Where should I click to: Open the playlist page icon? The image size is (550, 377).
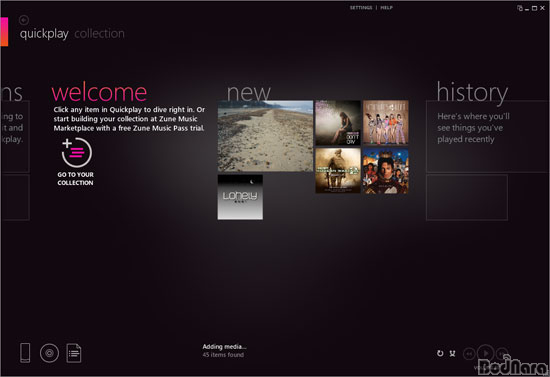click(x=74, y=353)
